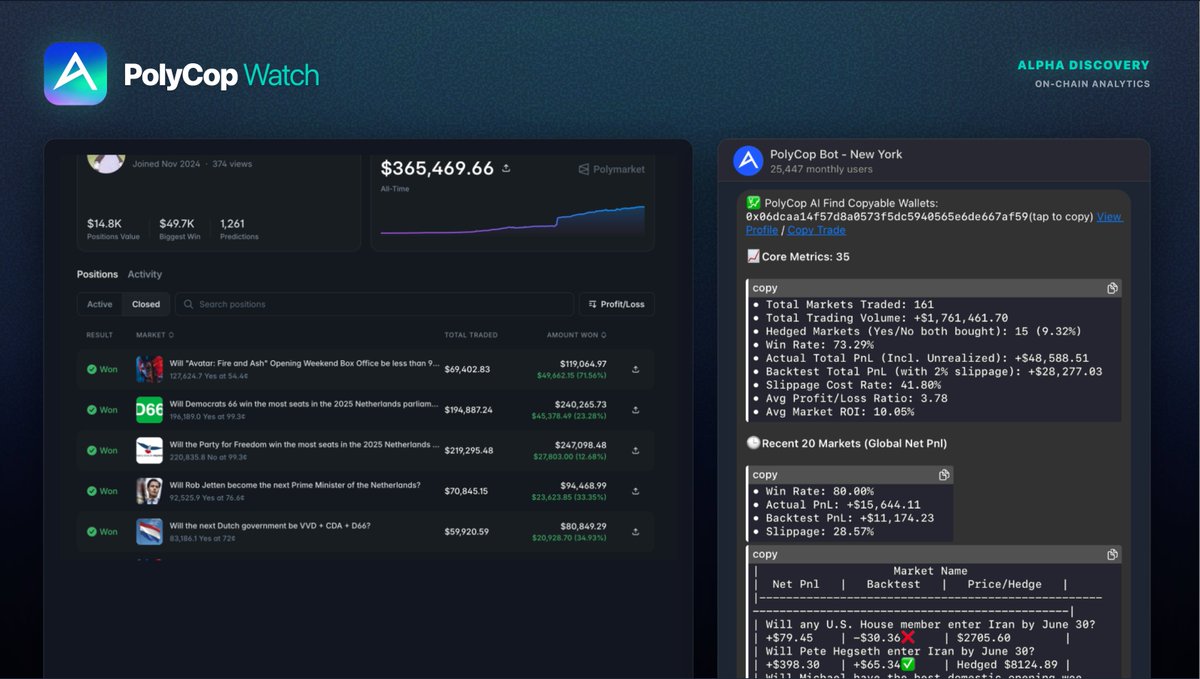Sort by the Market column header
The width and height of the screenshot is (1200, 679).
(155, 335)
